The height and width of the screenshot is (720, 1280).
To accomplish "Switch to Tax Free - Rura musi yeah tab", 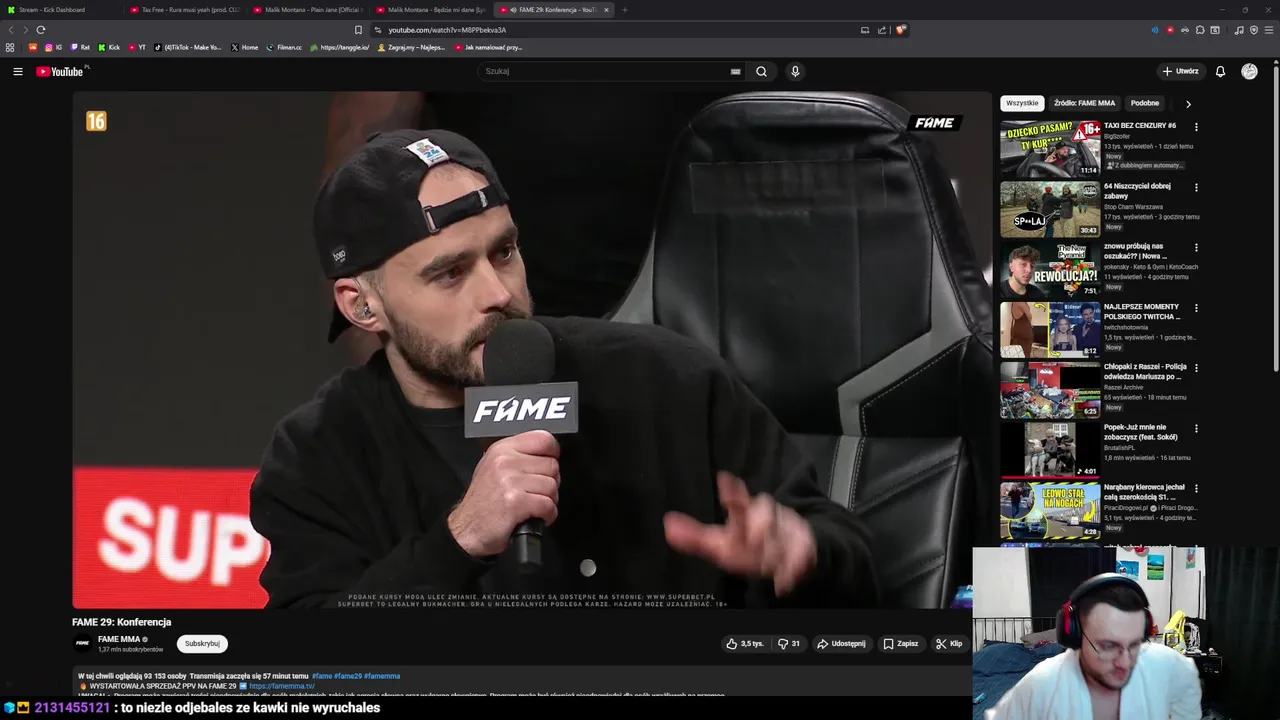I will click(x=184, y=10).
